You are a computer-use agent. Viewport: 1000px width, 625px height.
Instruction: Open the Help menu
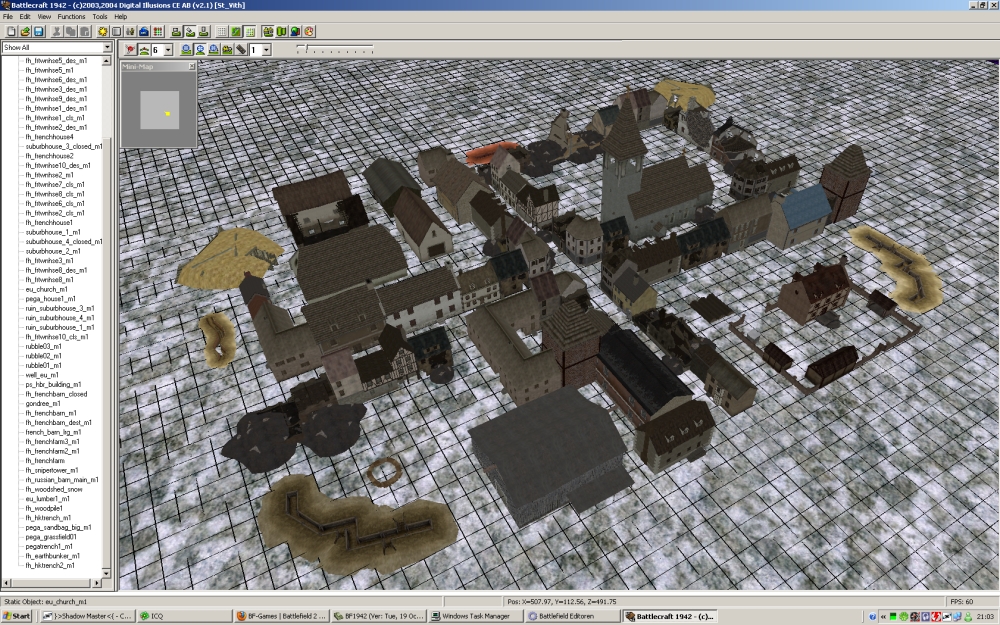(121, 17)
